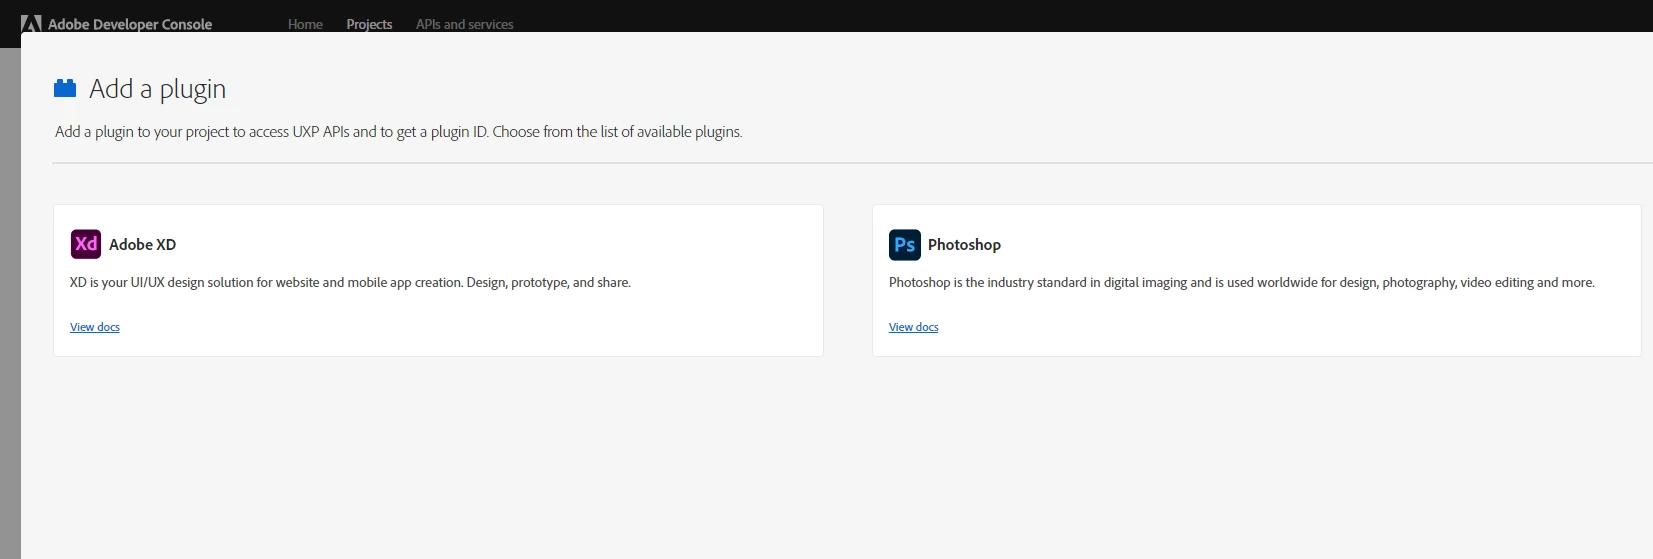Image resolution: width=1653 pixels, height=559 pixels.
Task: Open View docs link for Photoshop
Action: [914, 327]
